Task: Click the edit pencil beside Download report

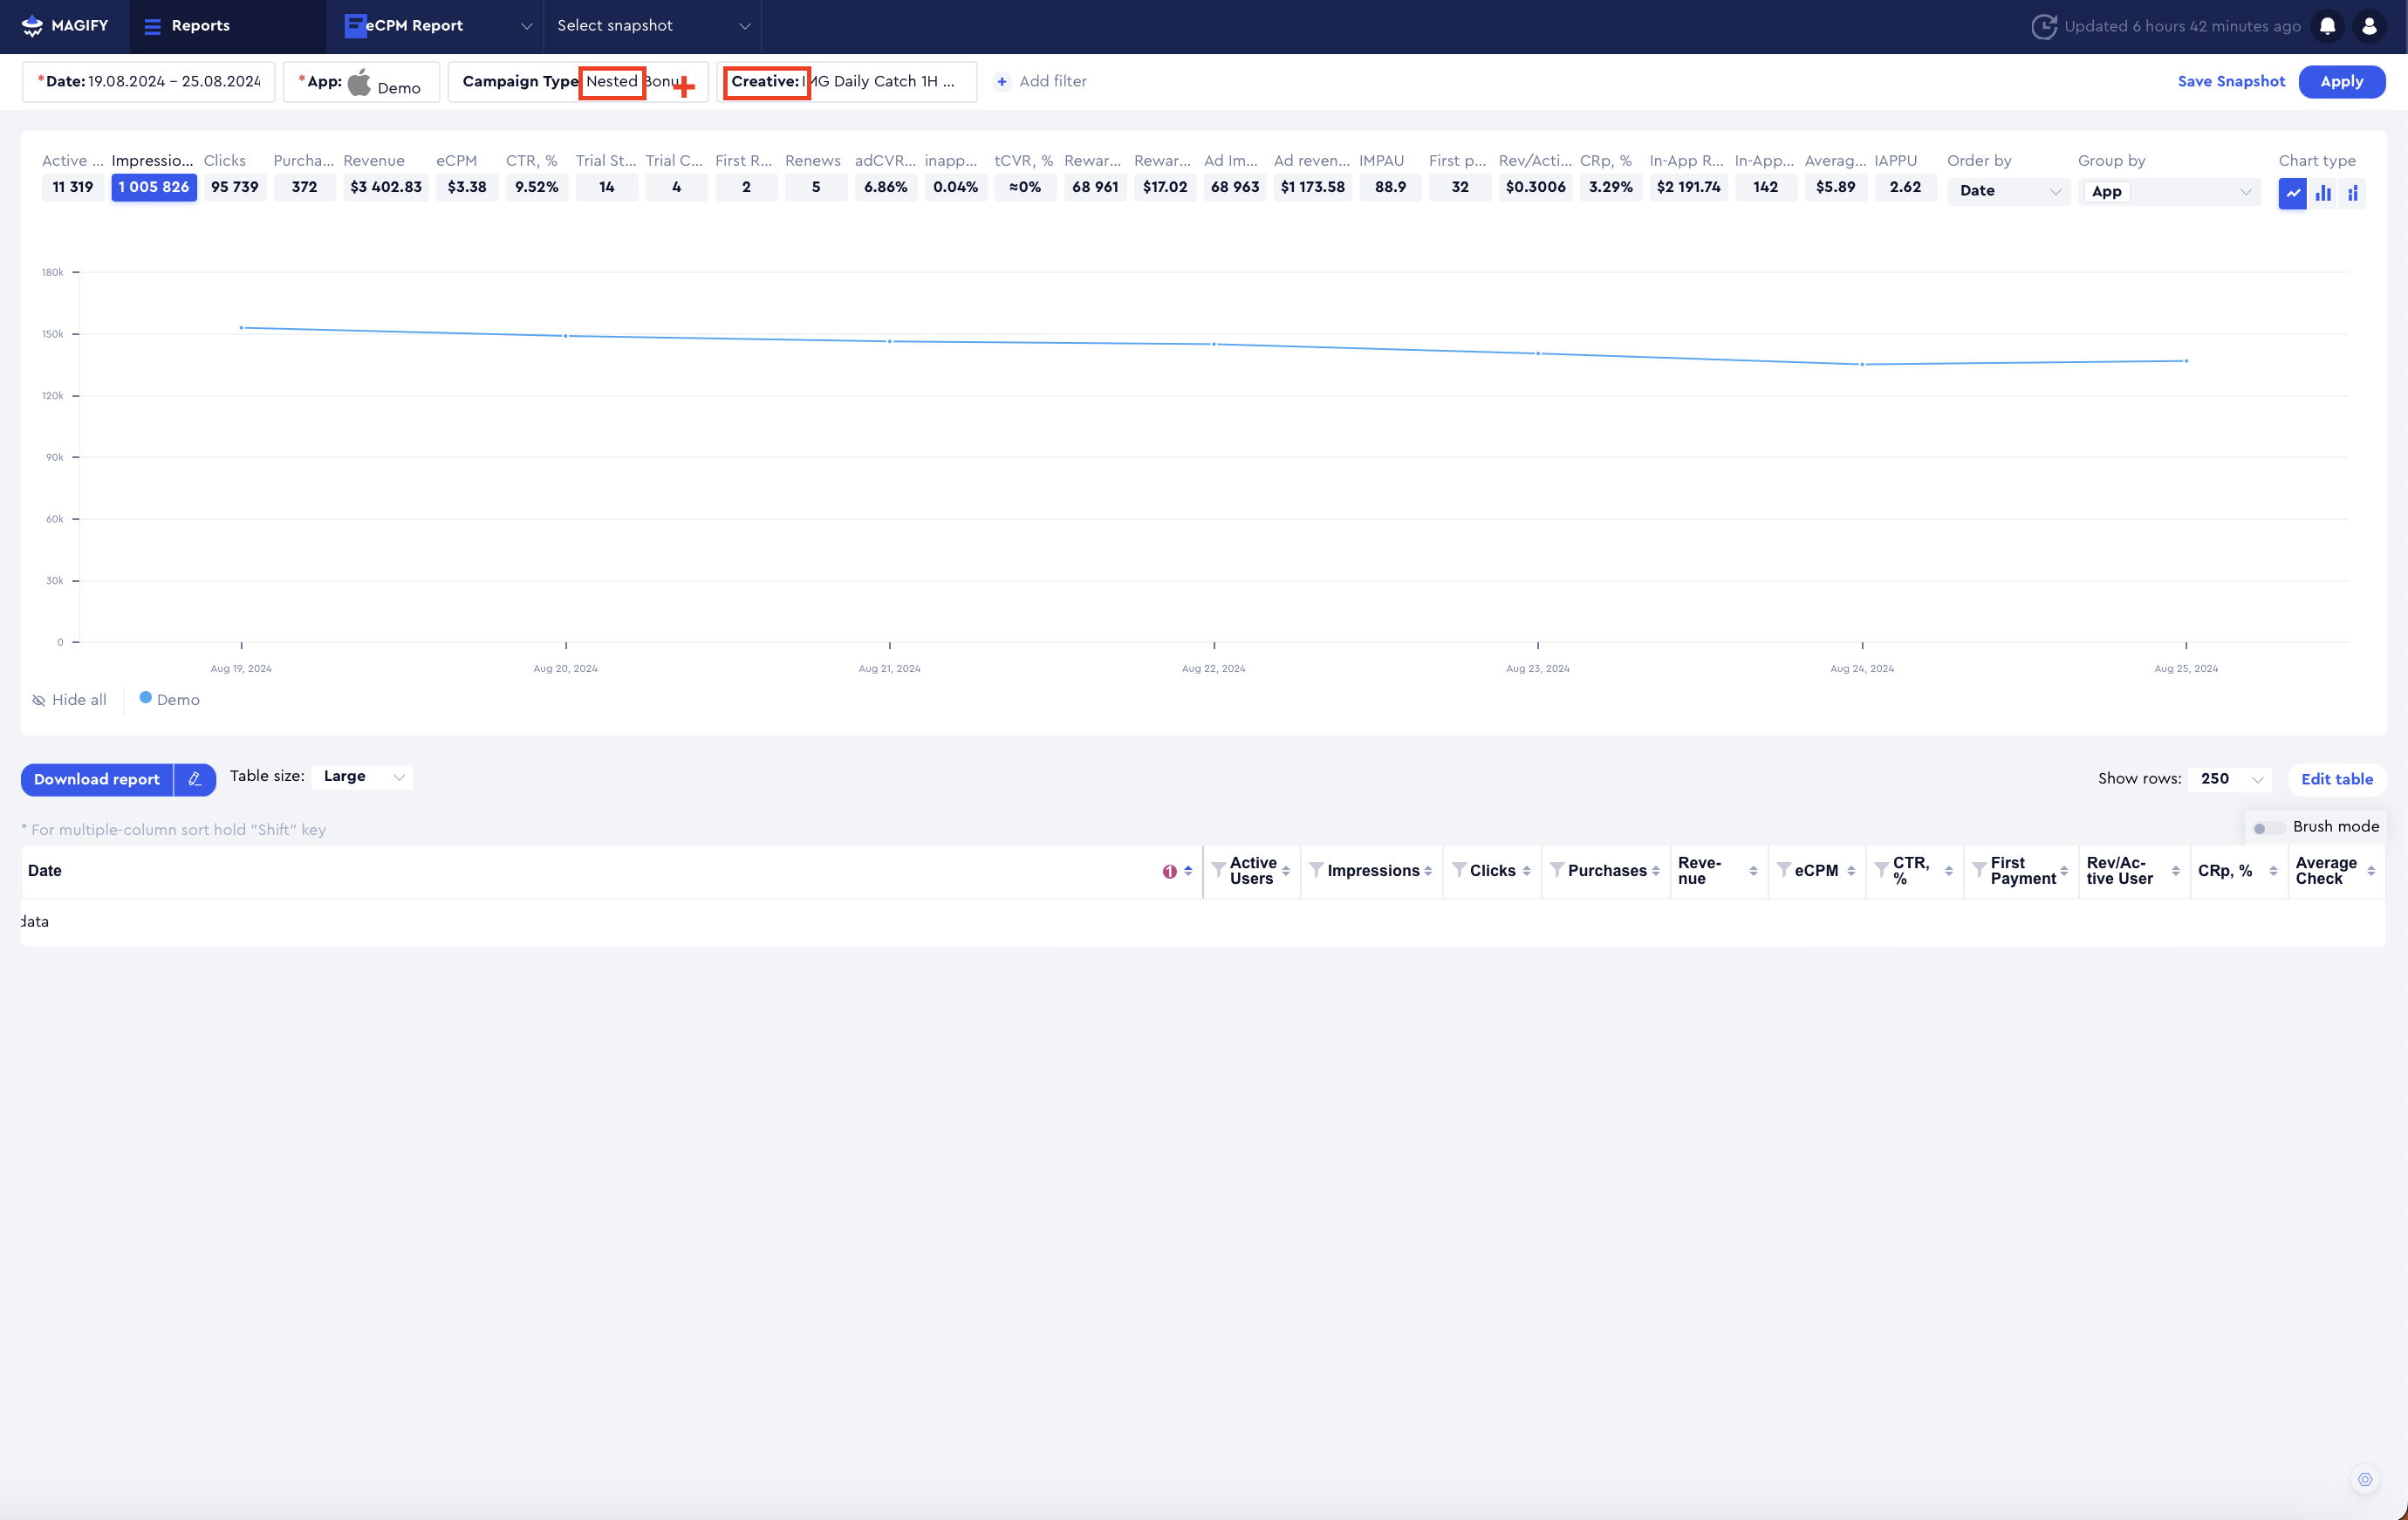Action: (195, 779)
